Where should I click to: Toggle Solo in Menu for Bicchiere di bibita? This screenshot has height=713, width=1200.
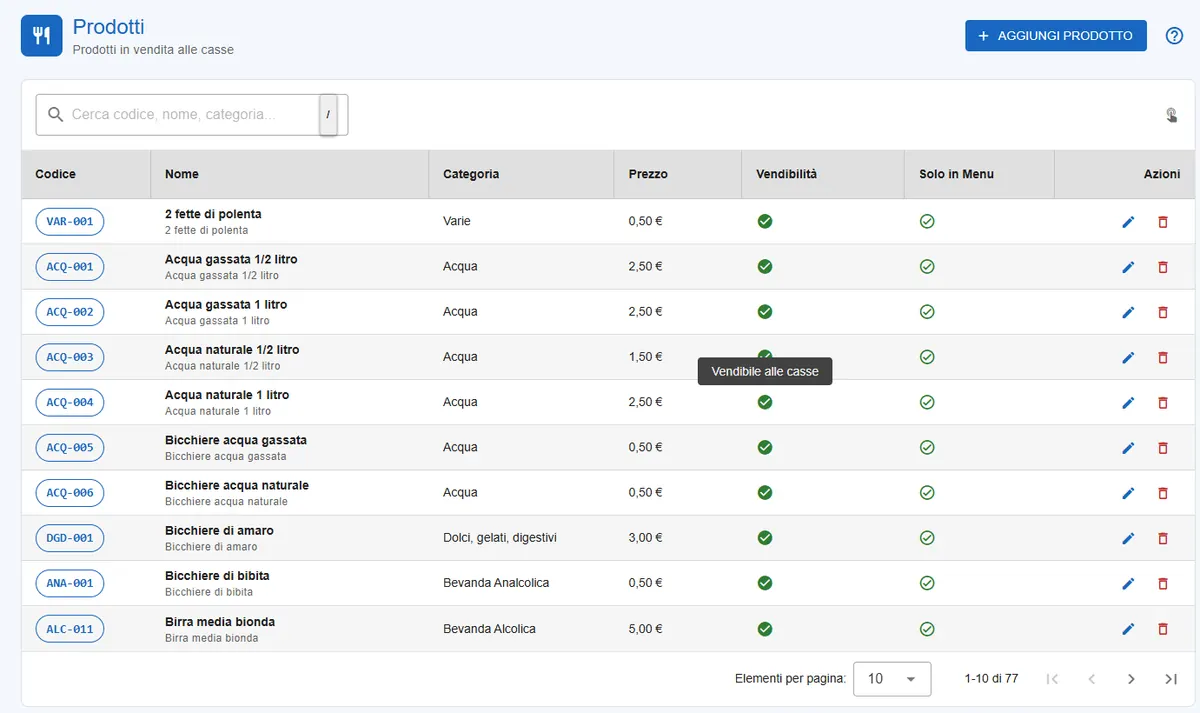927,583
